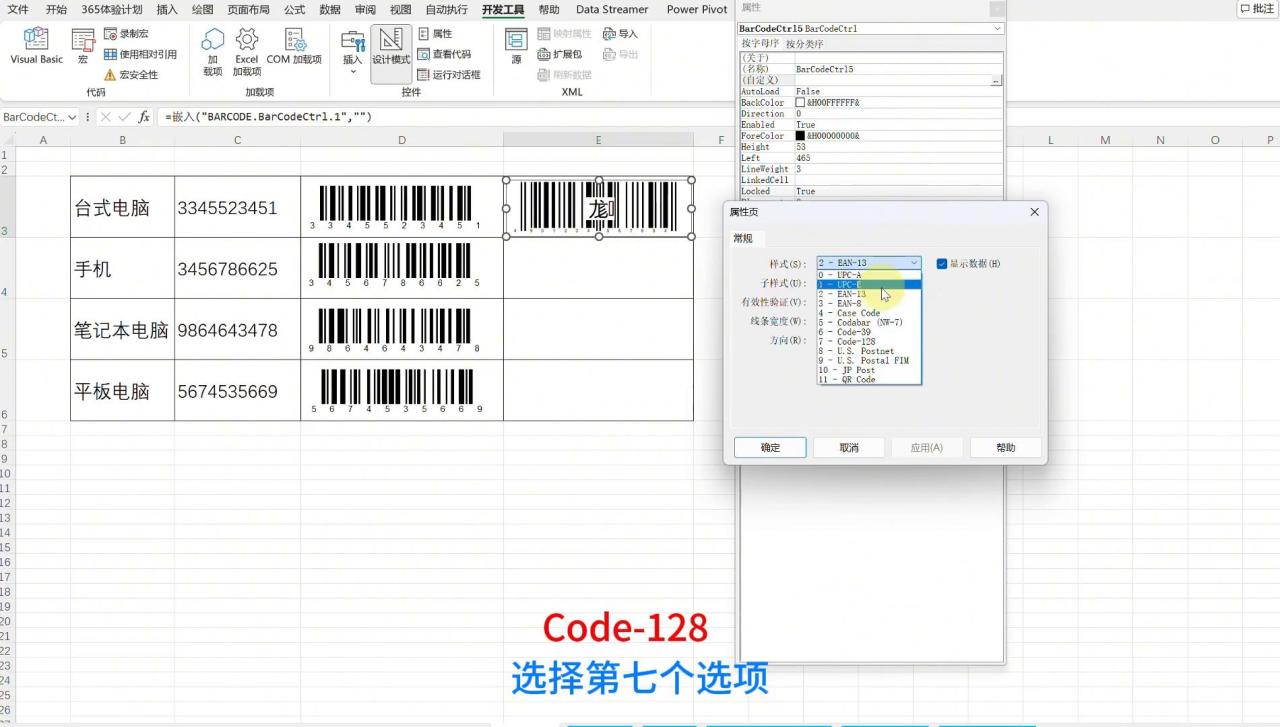Switch to 按字母序 tab in Properties
This screenshot has width=1280, height=727.
(759, 44)
